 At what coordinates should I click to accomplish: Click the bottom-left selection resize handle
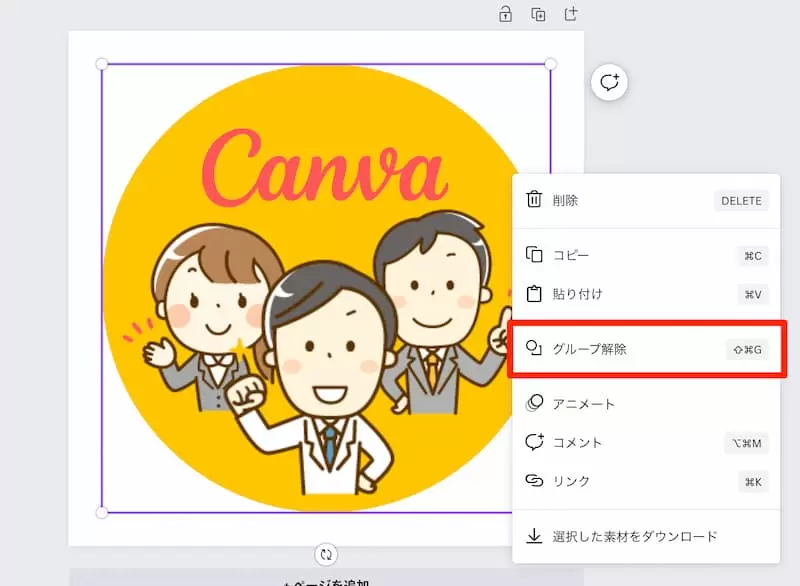[102, 513]
